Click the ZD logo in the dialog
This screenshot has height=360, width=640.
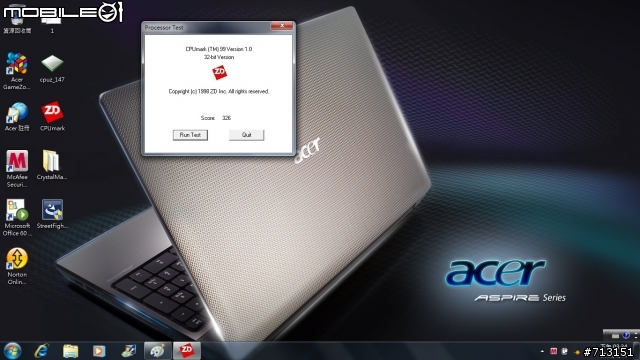tap(220, 72)
